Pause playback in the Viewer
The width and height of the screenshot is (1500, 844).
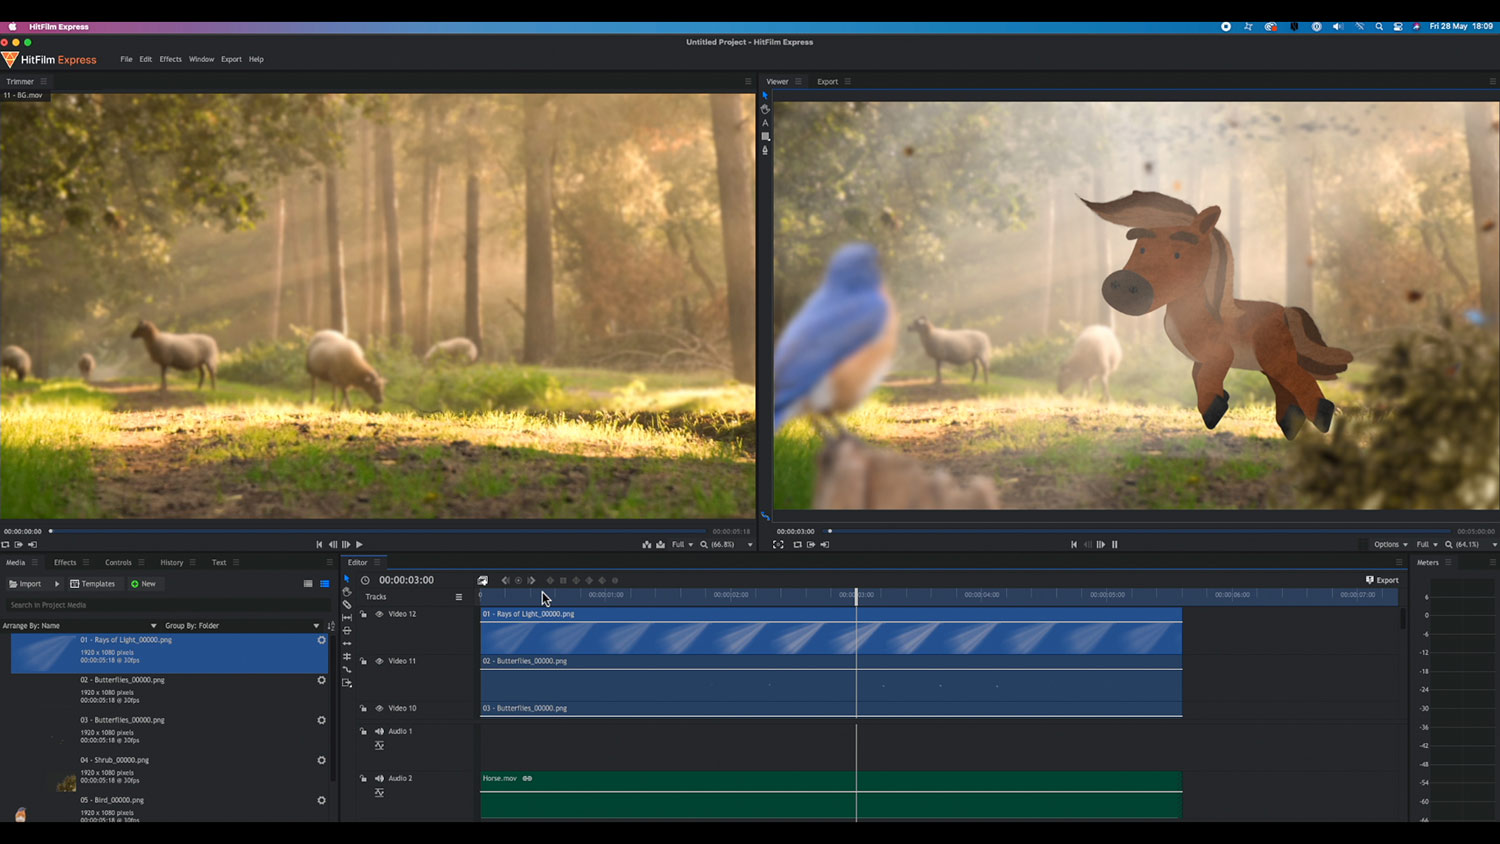click(1114, 545)
